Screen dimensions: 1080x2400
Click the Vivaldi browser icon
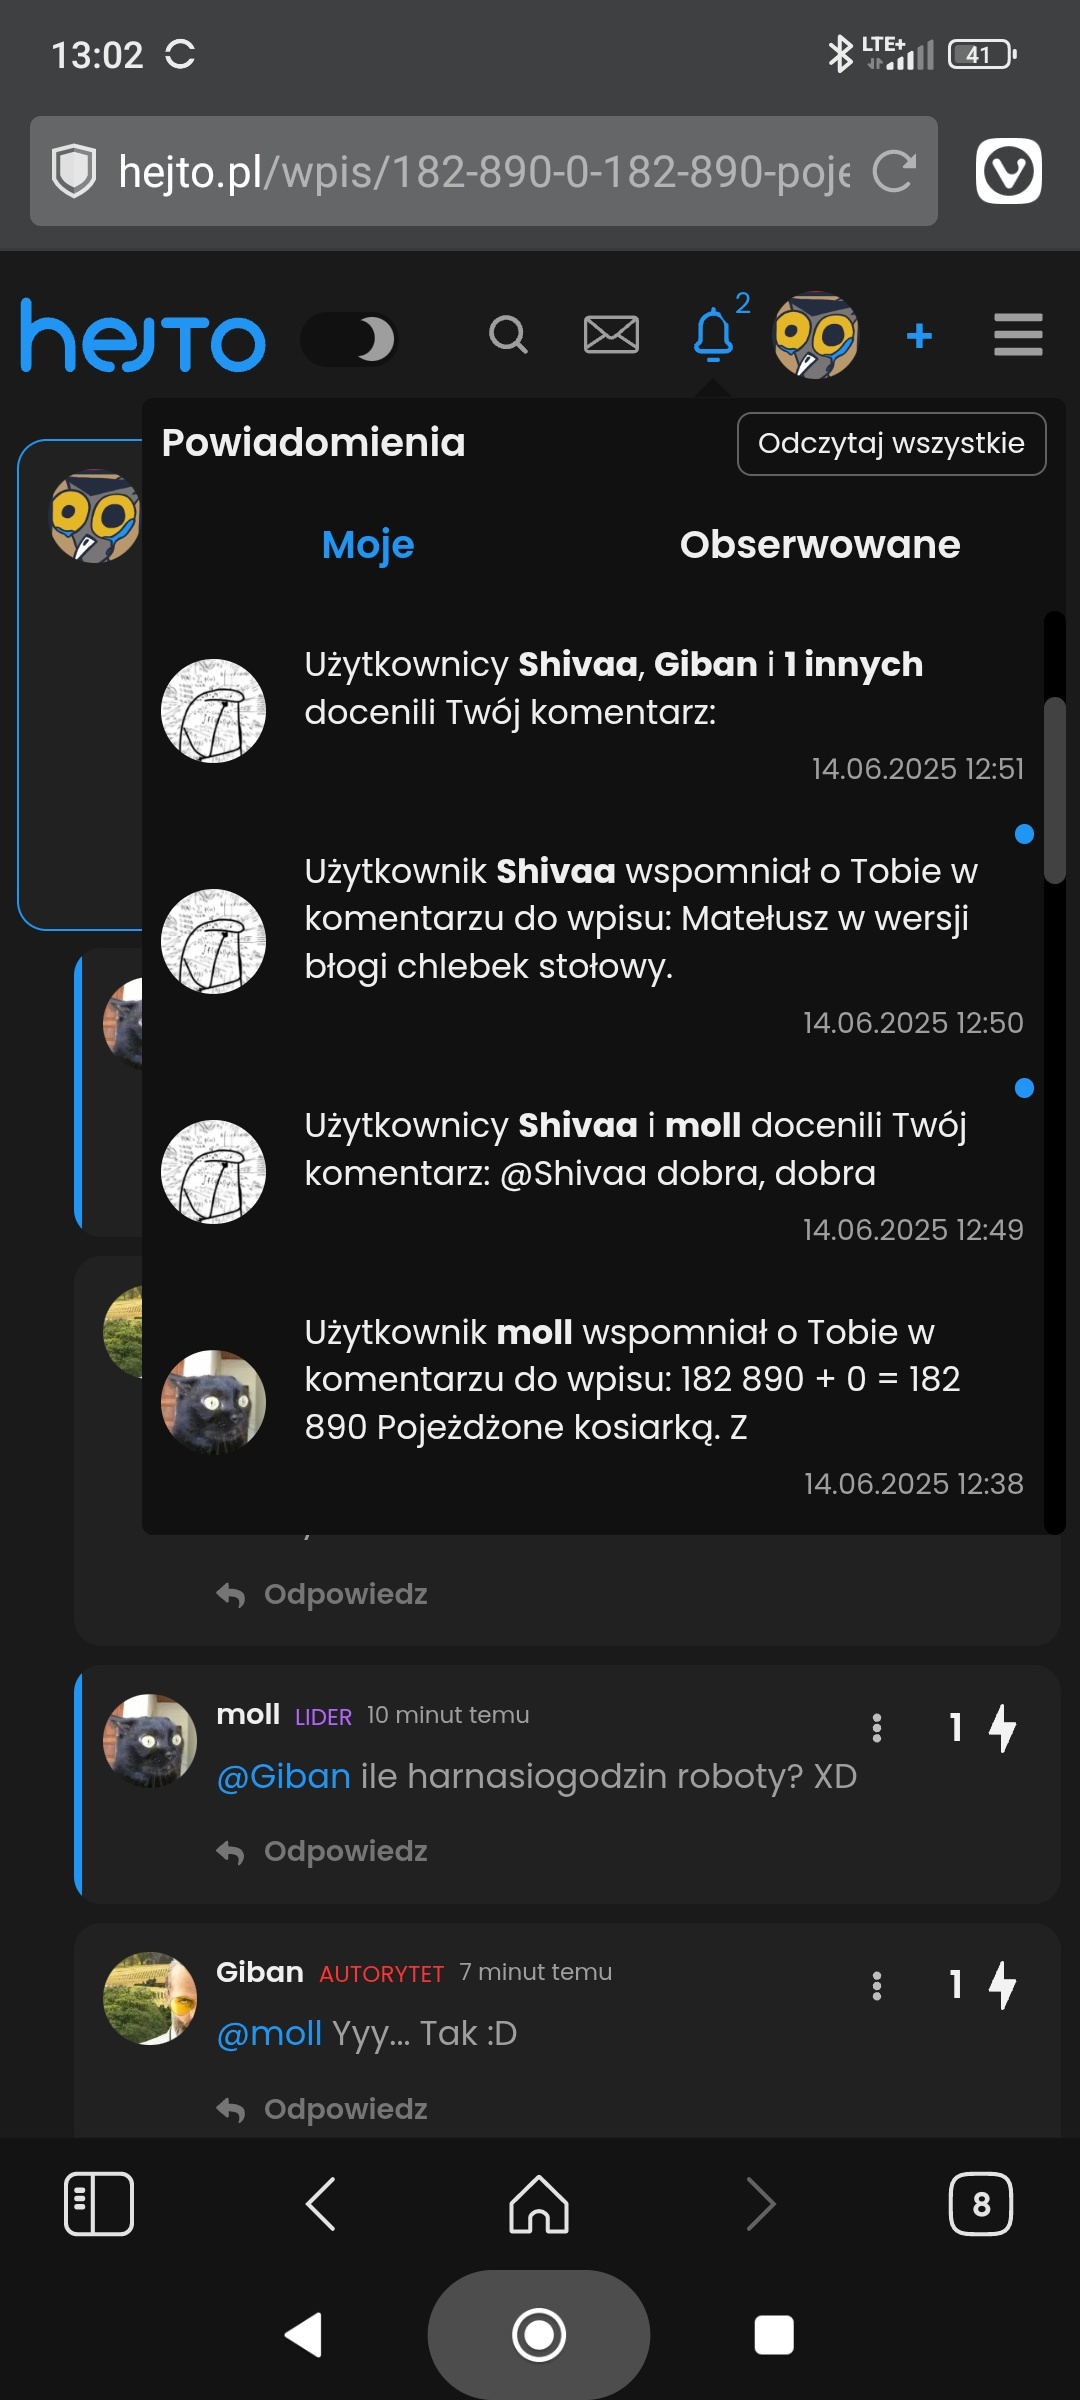click(1008, 170)
